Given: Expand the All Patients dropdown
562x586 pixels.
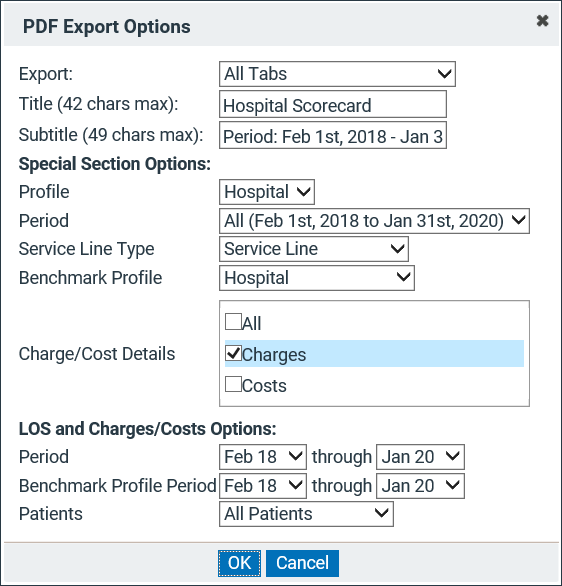Looking at the screenshot, I should coord(306,514).
